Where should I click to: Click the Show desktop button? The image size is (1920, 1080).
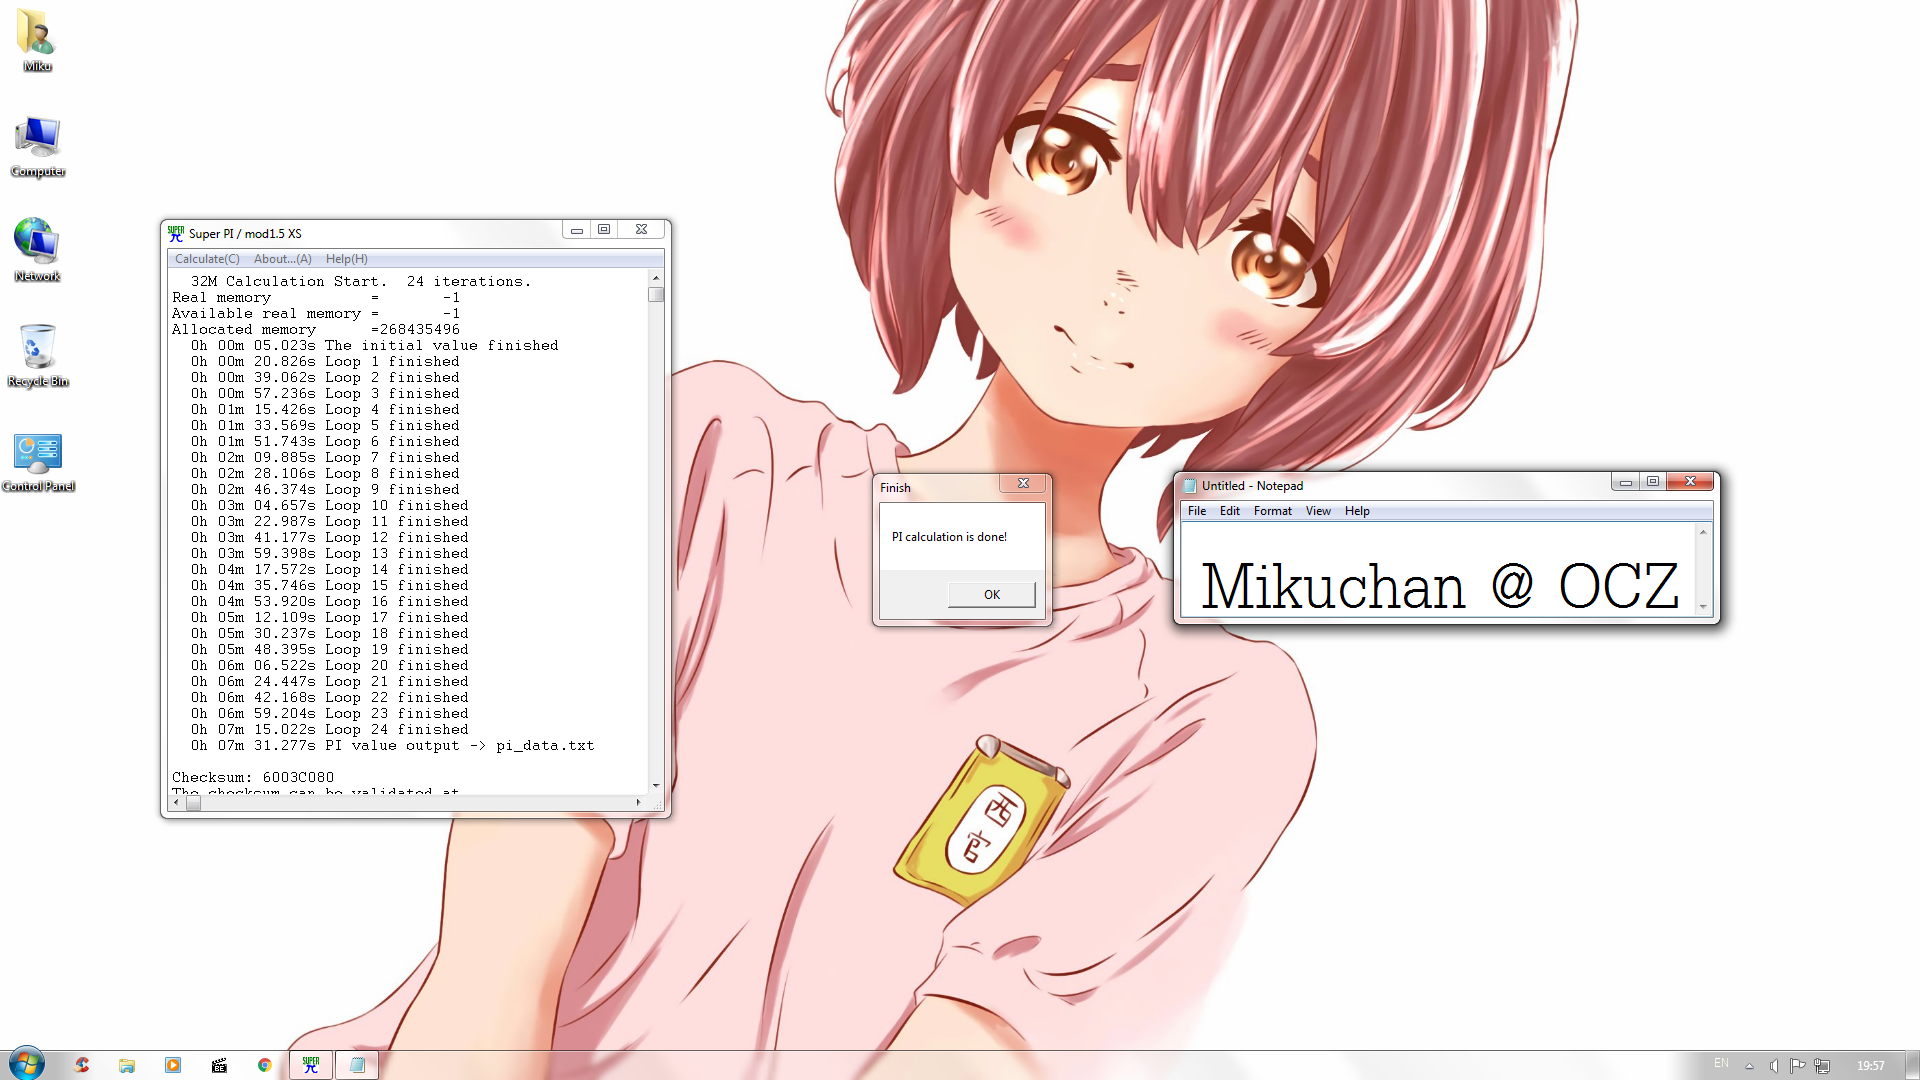click(x=1912, y=1065)
